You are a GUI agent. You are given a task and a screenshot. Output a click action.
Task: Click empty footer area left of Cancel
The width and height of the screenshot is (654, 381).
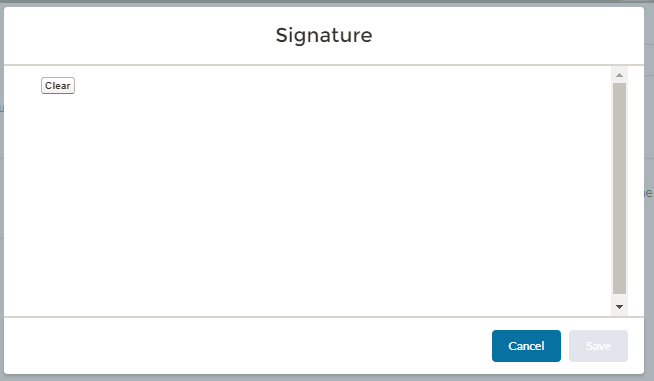(248, 346)
